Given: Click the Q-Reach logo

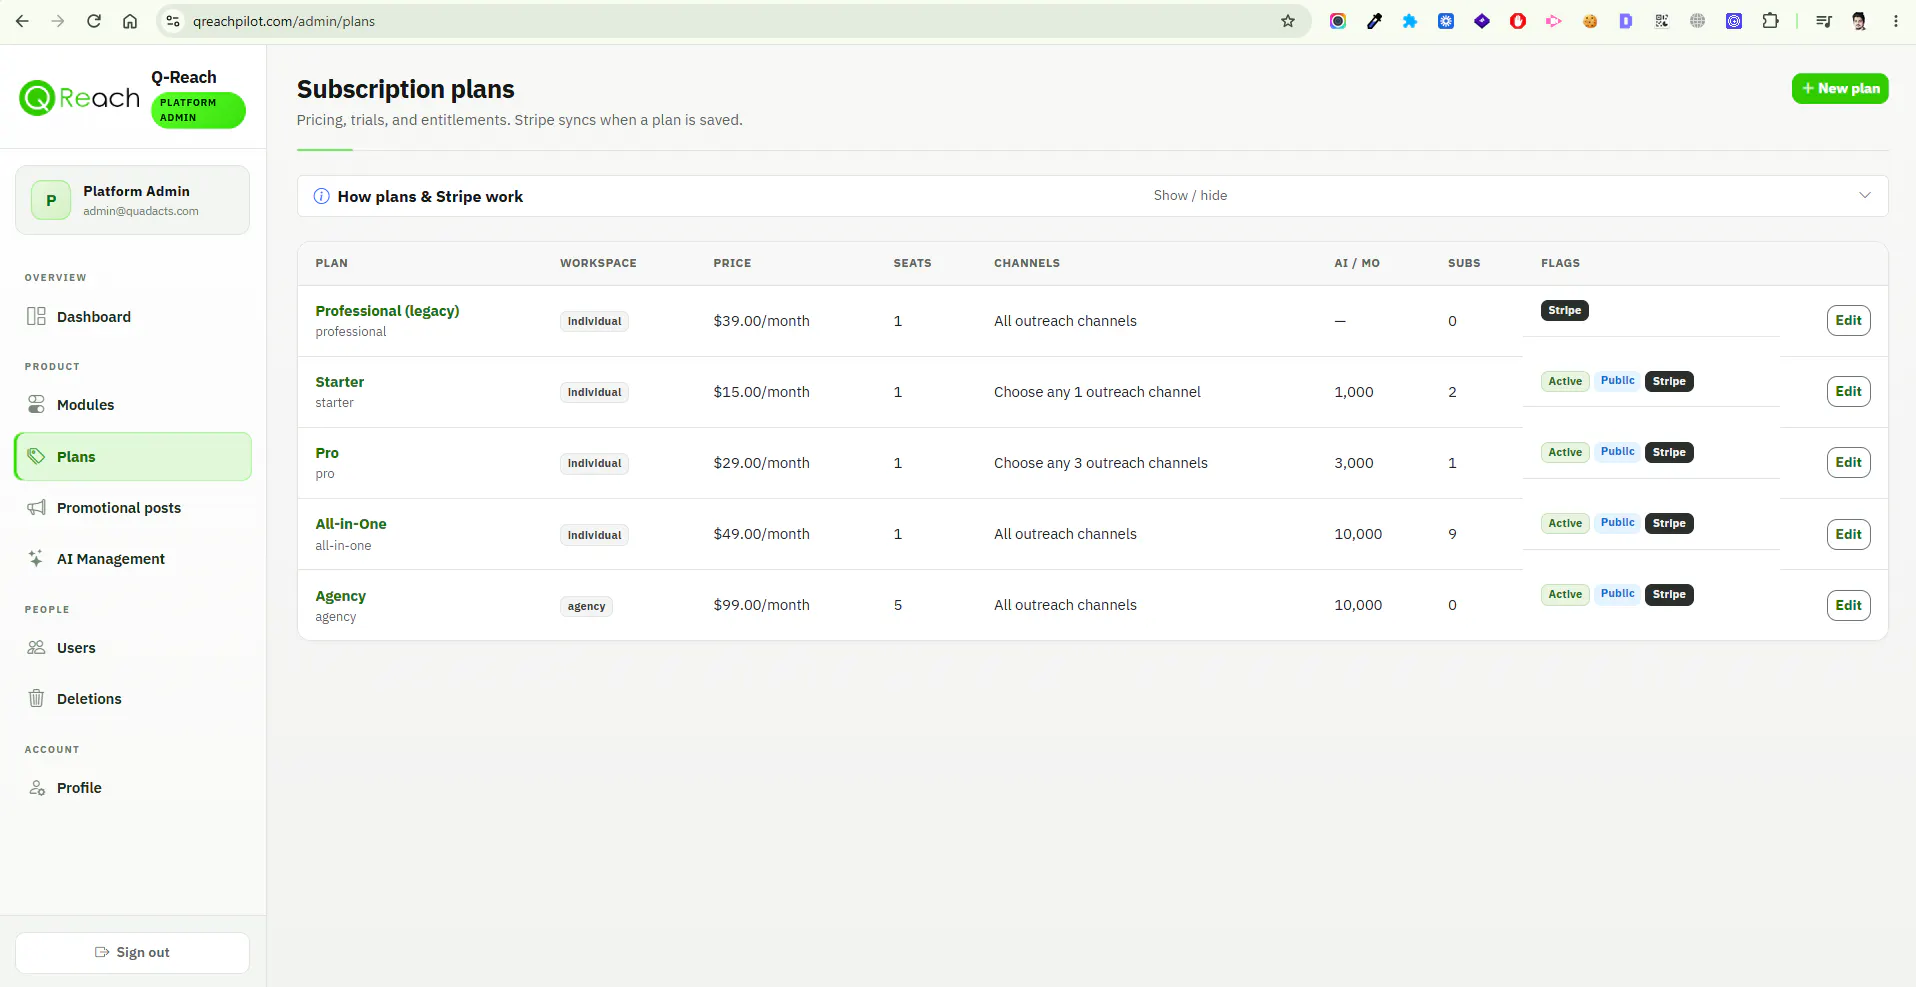Looking at the screenshot, I should pyautogui.click(x=79, y=98).
